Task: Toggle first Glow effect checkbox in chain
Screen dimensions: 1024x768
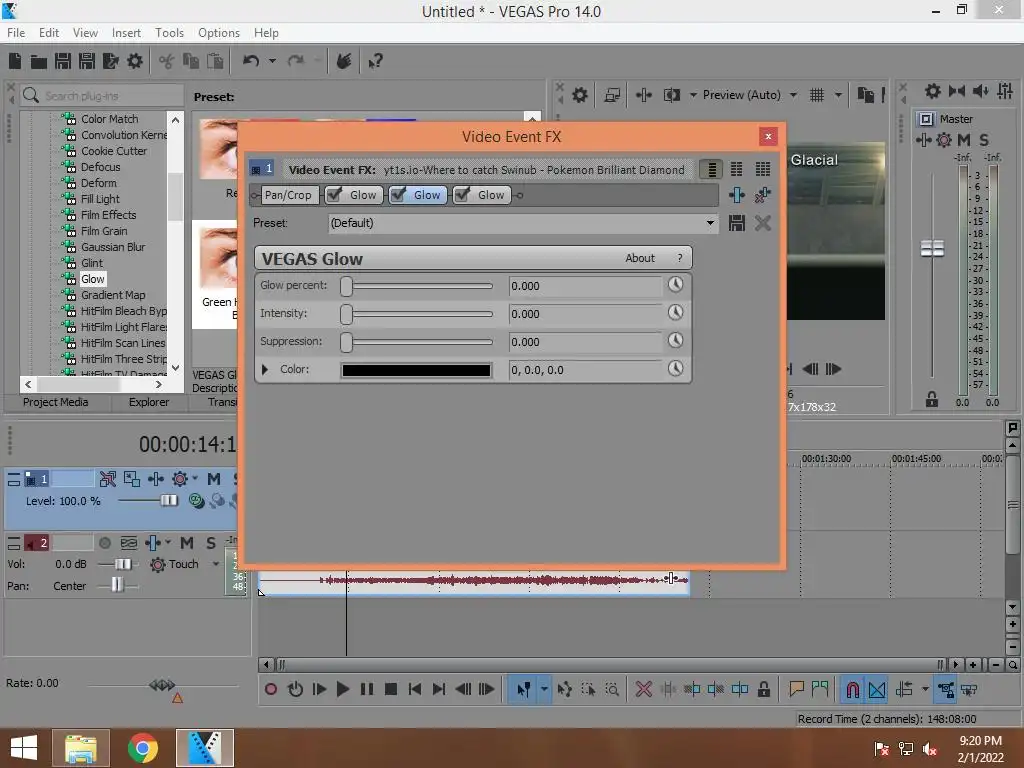Action: [x=334, y=195]
